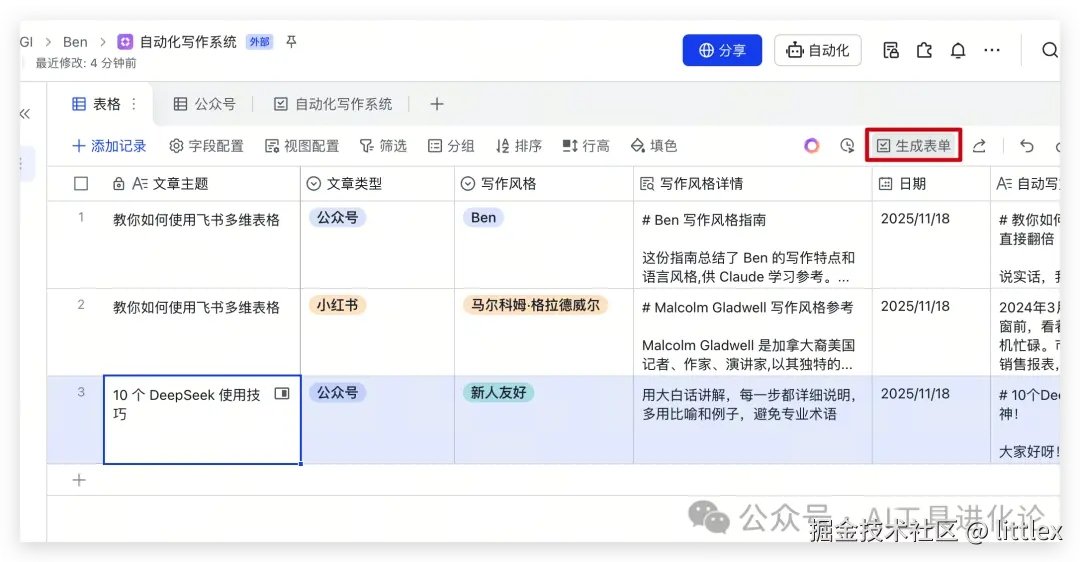Click the lock icon in 文章主题 header
This screenshot has width=1080, height=562.
[118, 184]
